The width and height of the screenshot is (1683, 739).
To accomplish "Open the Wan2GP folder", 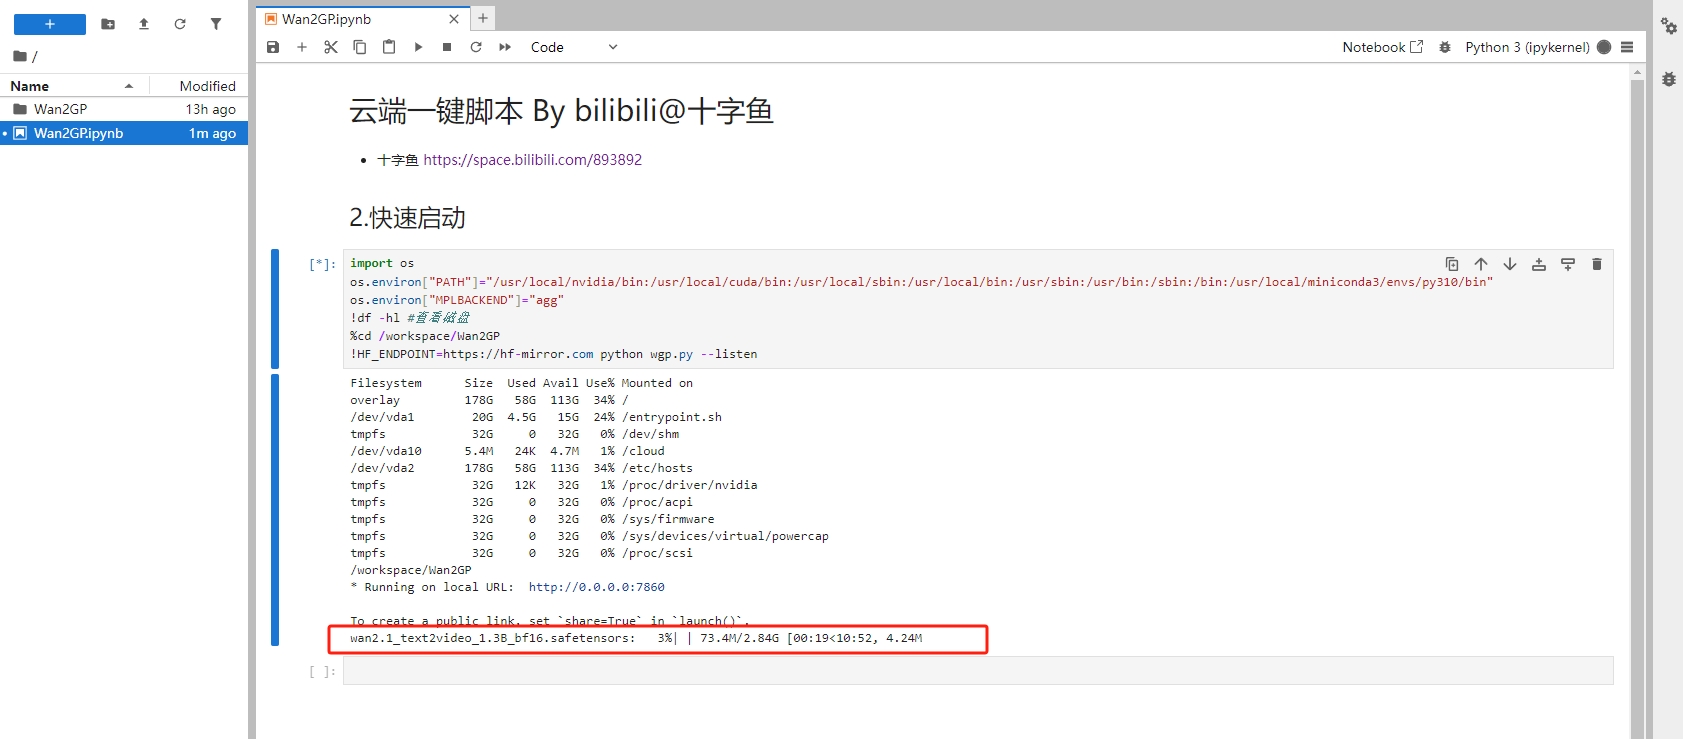I will pyautogui.click(x=60, y=109).
